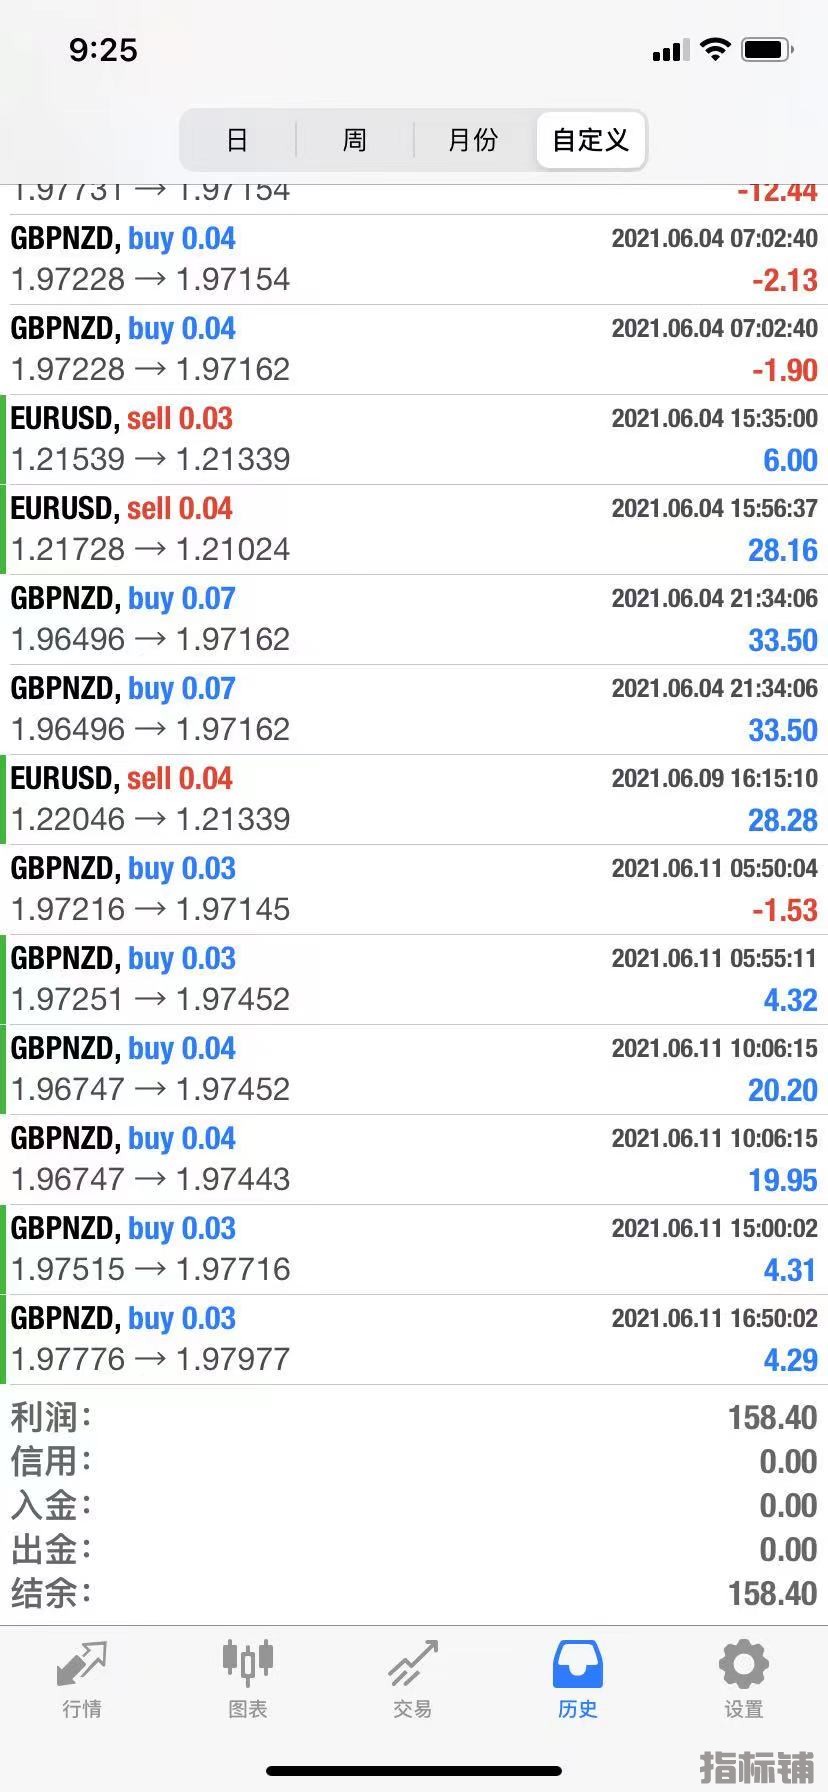
Task: Switch to 月份 month period
Action: tap(473, 140)
